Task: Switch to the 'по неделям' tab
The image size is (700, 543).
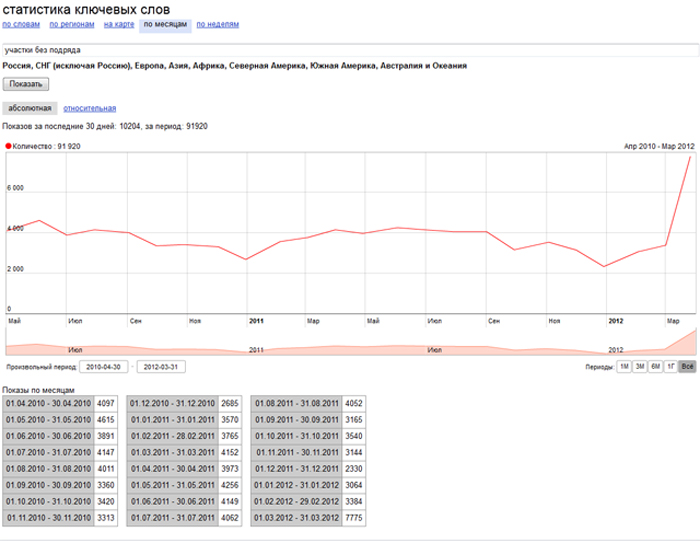Action: tap(217, 24)
